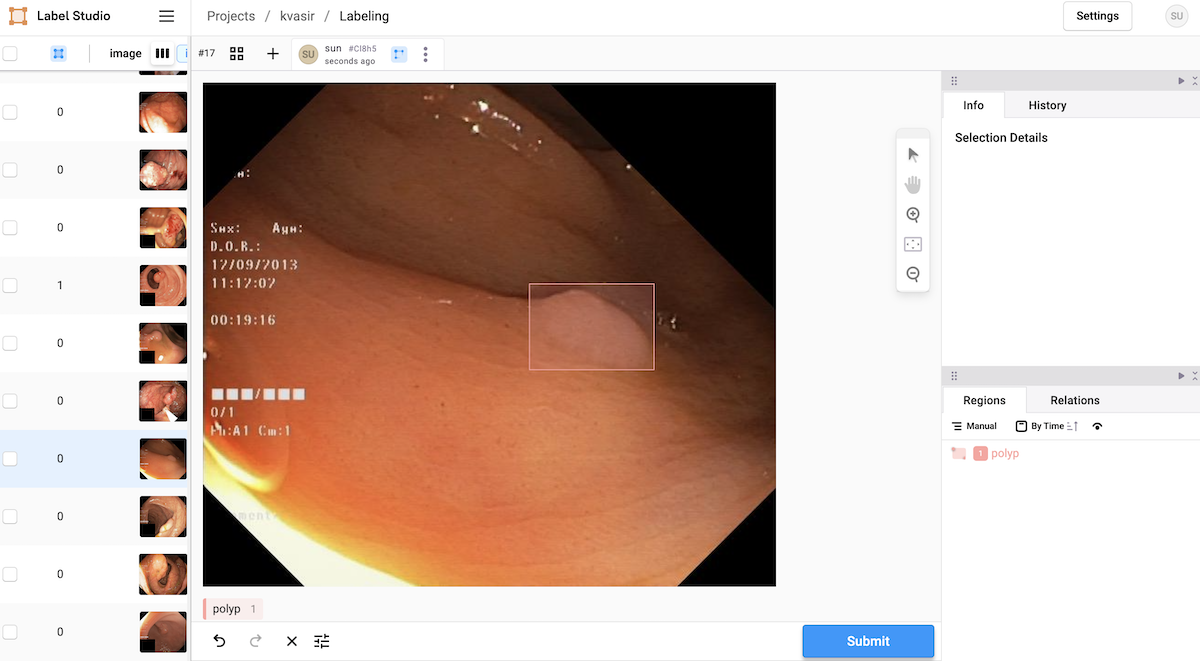Select the hand pan tool

tap(913, 185)
